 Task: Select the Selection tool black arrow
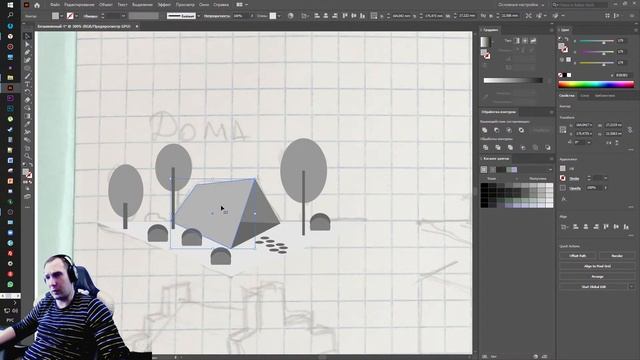tap(27, 36)
